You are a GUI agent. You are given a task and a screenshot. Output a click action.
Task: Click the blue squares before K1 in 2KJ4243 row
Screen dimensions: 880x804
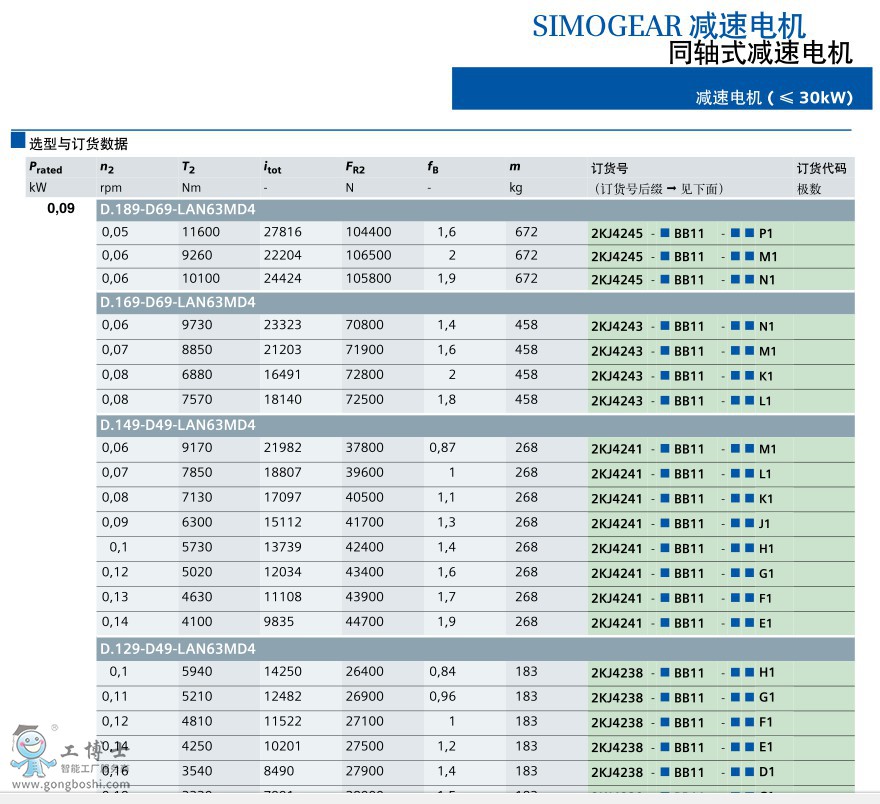point(741,376)
